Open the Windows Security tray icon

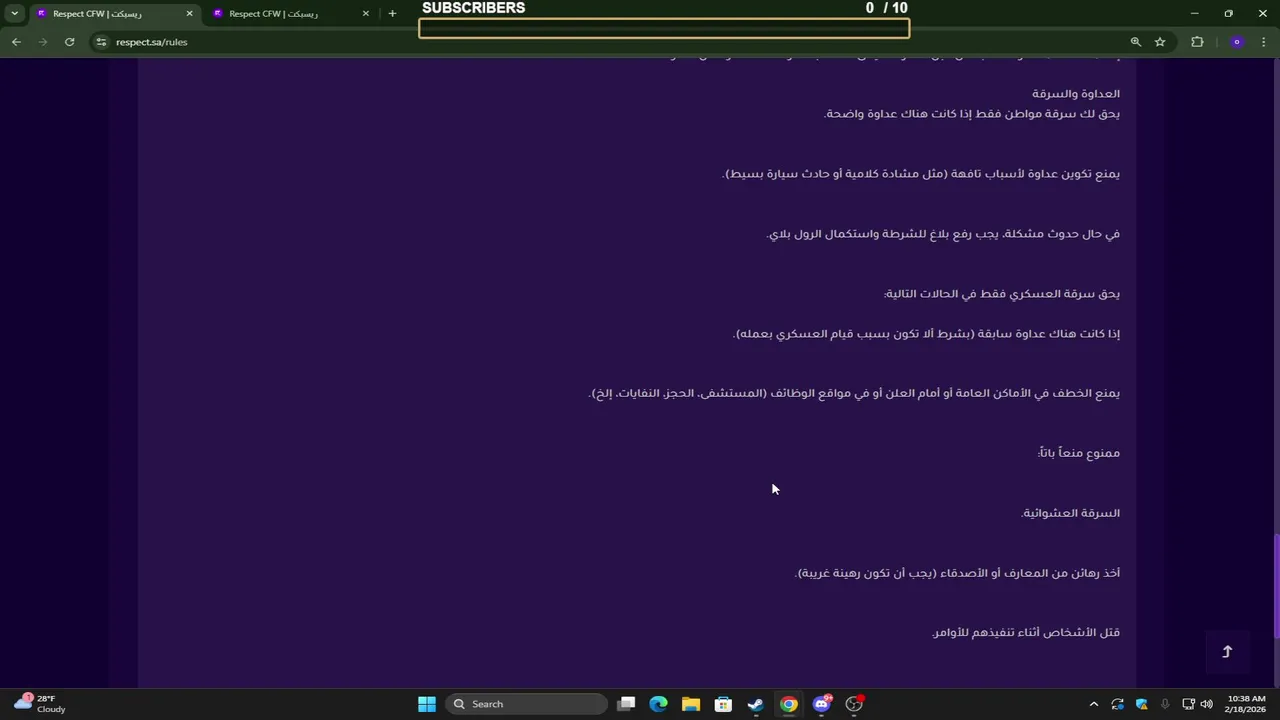(x=1141, y=704)
